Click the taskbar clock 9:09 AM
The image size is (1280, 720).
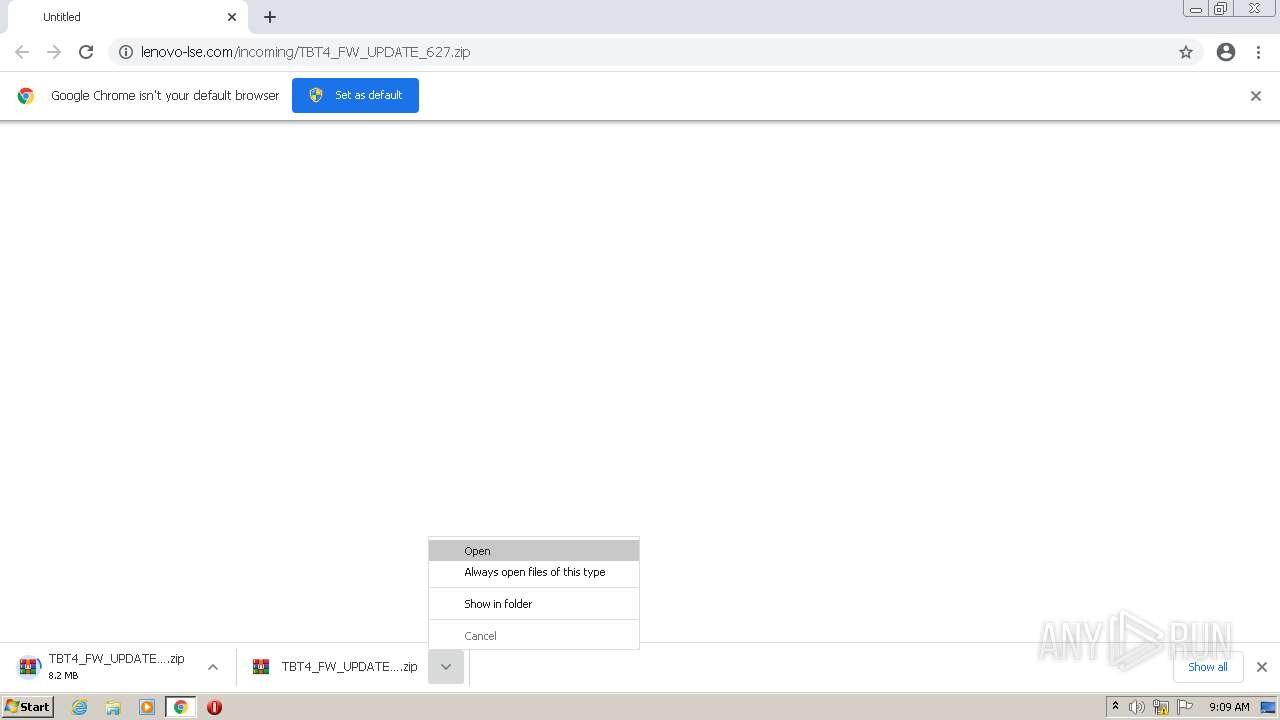1229,707
